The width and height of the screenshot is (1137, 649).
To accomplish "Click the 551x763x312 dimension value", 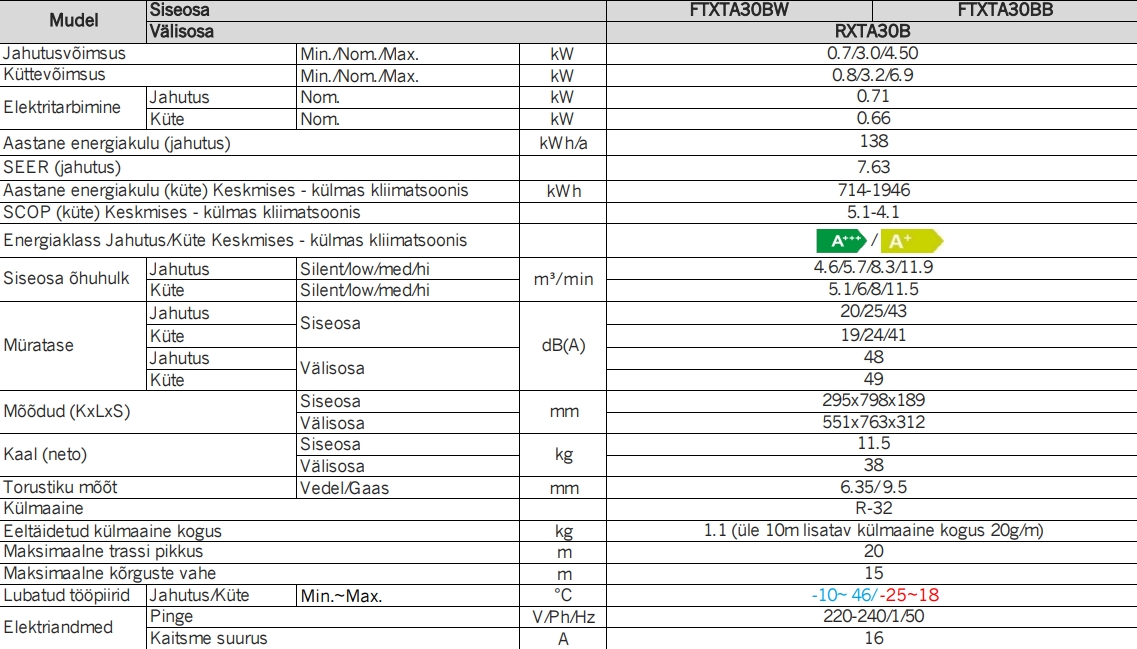I will point(874,422).
